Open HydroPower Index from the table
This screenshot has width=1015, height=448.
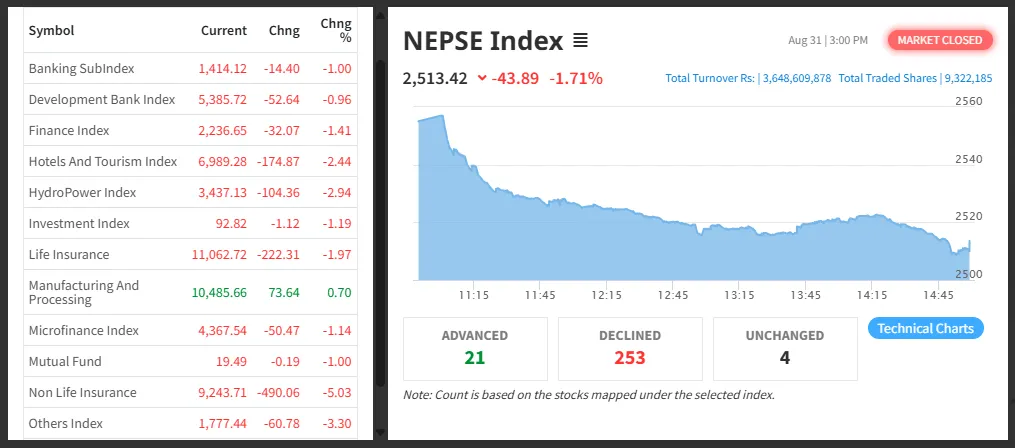point(190,193)
